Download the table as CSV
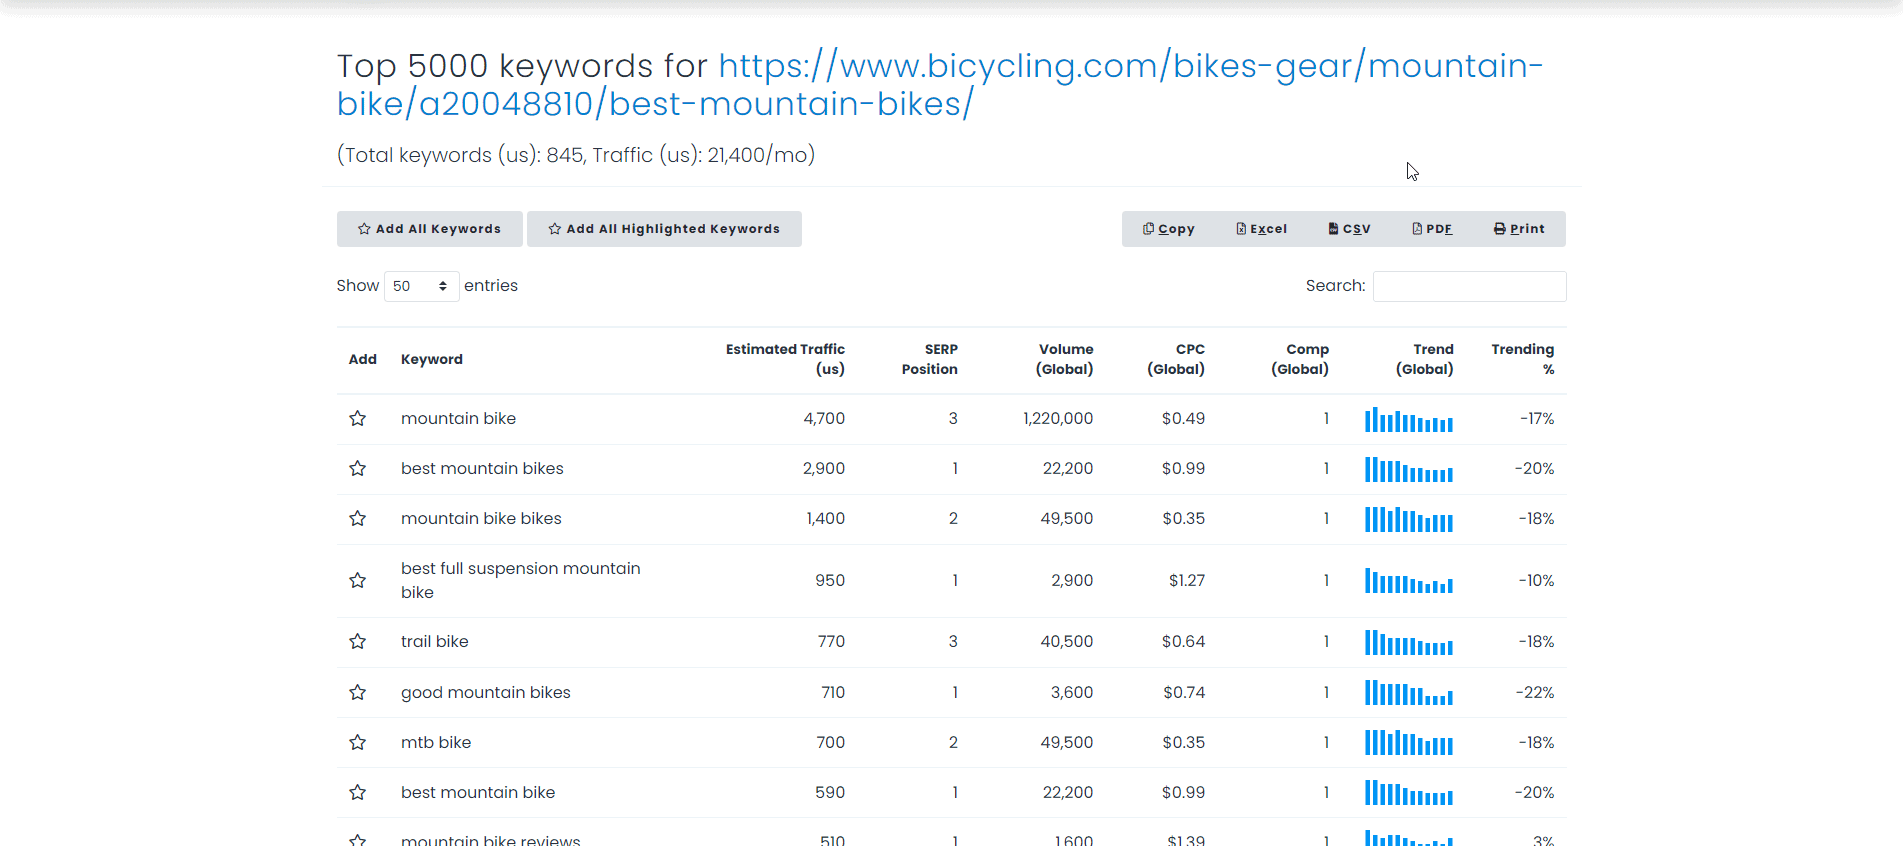The height and width of the screenshot is (846, 1903). click(1349, 229)
